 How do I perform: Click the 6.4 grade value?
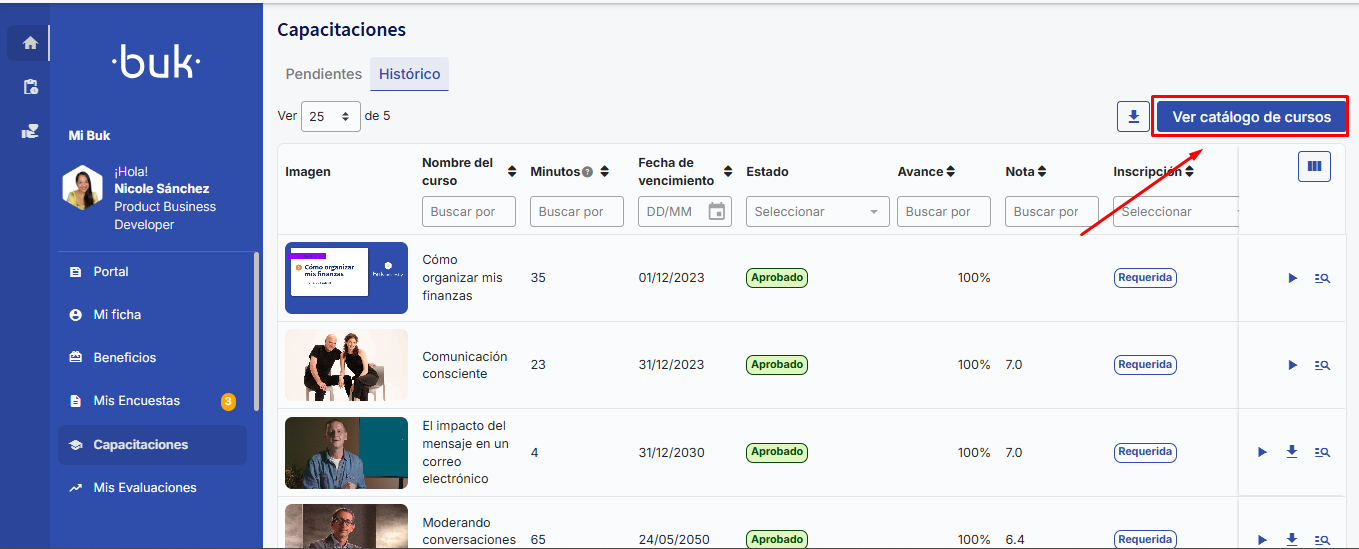1014,540
